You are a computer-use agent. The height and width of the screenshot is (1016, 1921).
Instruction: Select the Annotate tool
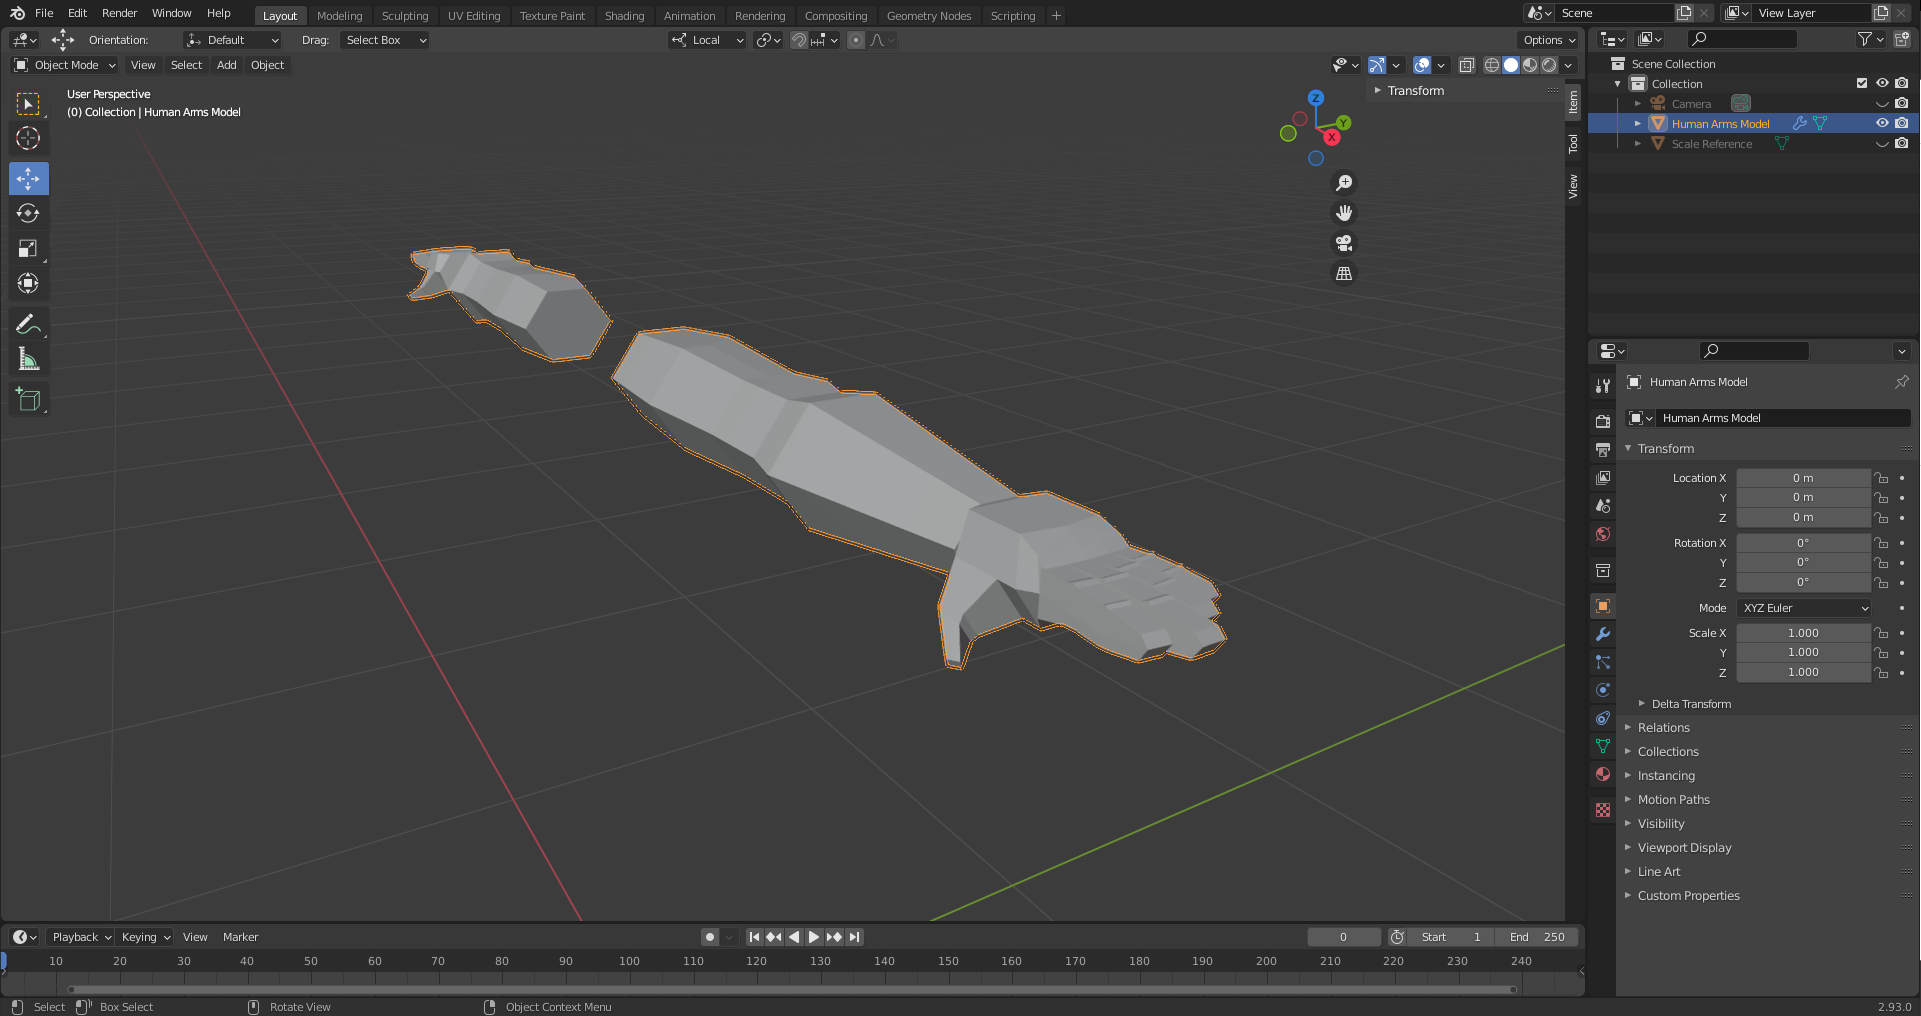point(28,324)
